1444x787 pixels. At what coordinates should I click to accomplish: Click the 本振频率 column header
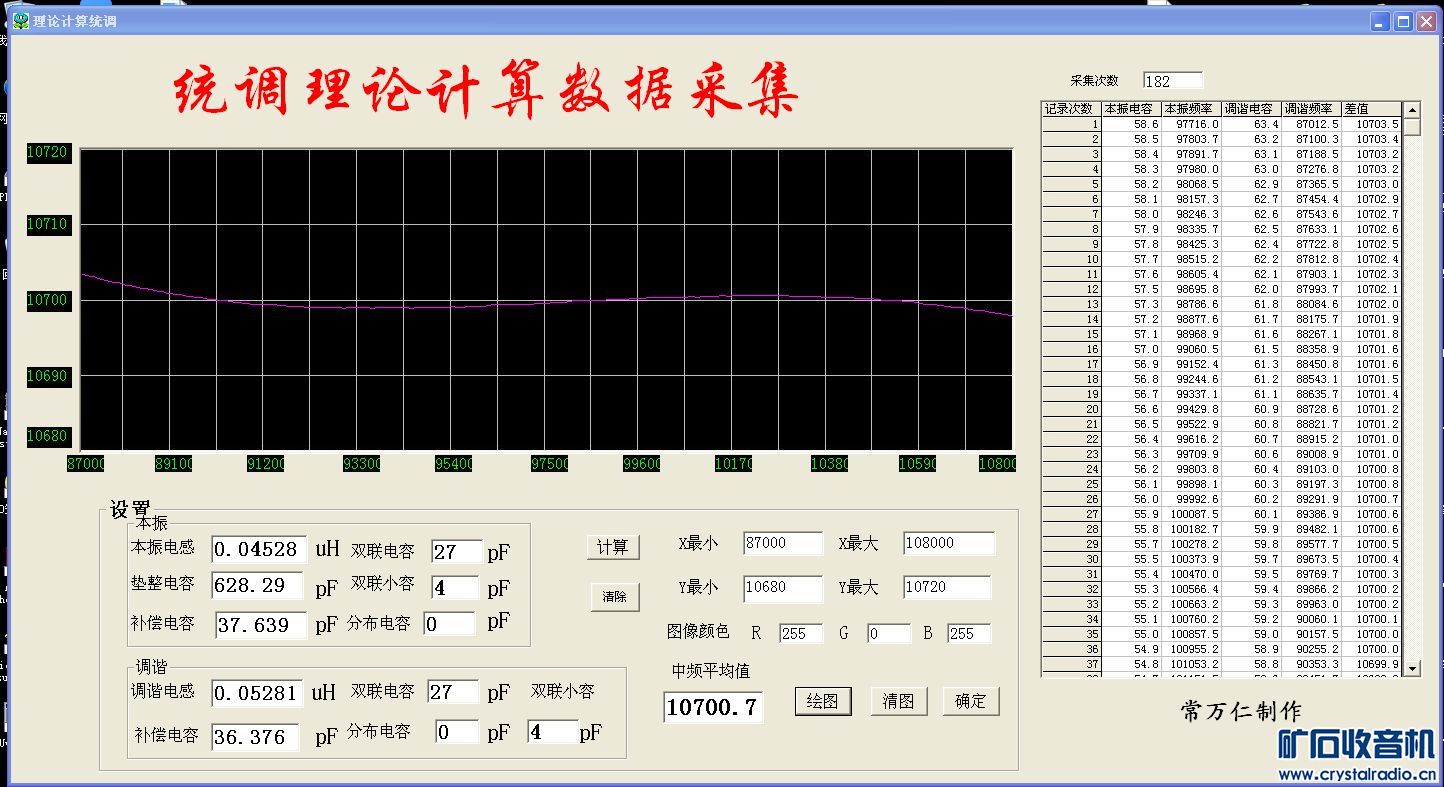coord(1191,109)
